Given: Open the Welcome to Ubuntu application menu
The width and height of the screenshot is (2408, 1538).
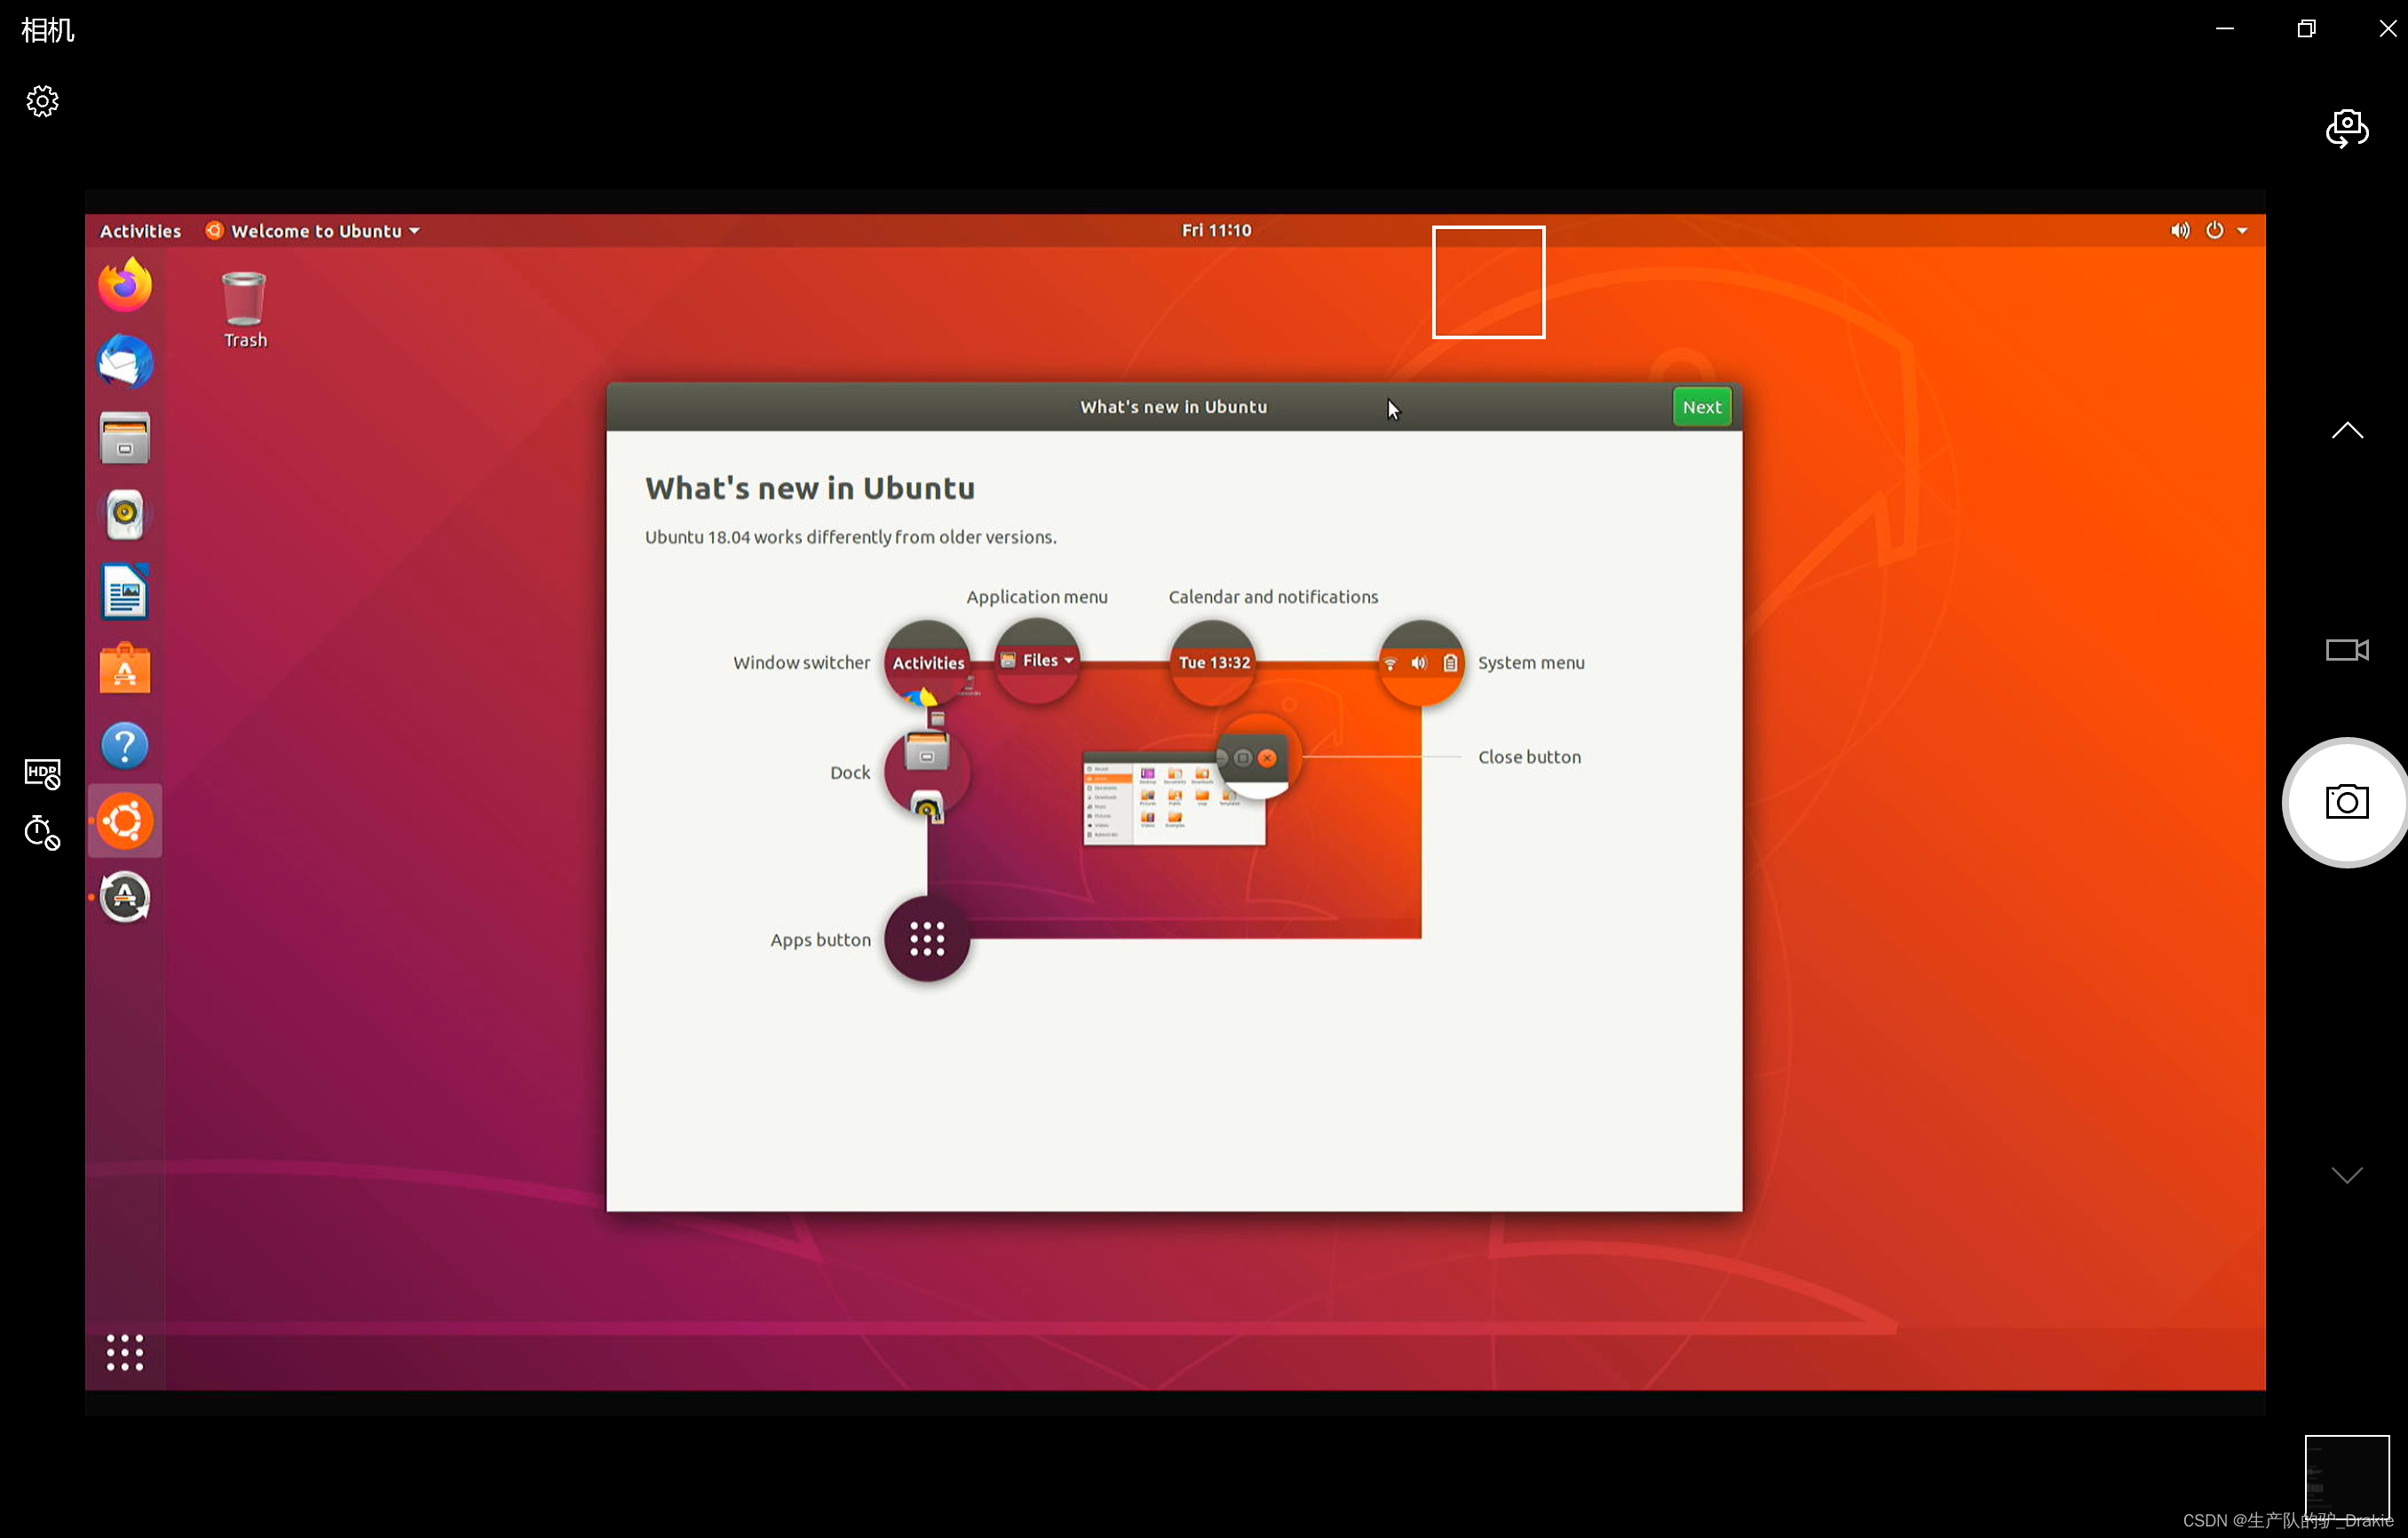Looking at the screenshot, I should tap(312, 231).
